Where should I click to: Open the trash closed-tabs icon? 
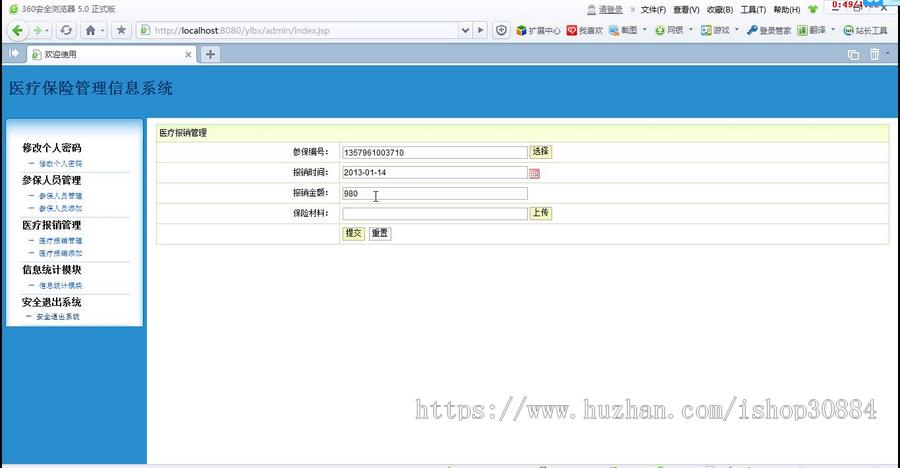click(x=874, y=54)
